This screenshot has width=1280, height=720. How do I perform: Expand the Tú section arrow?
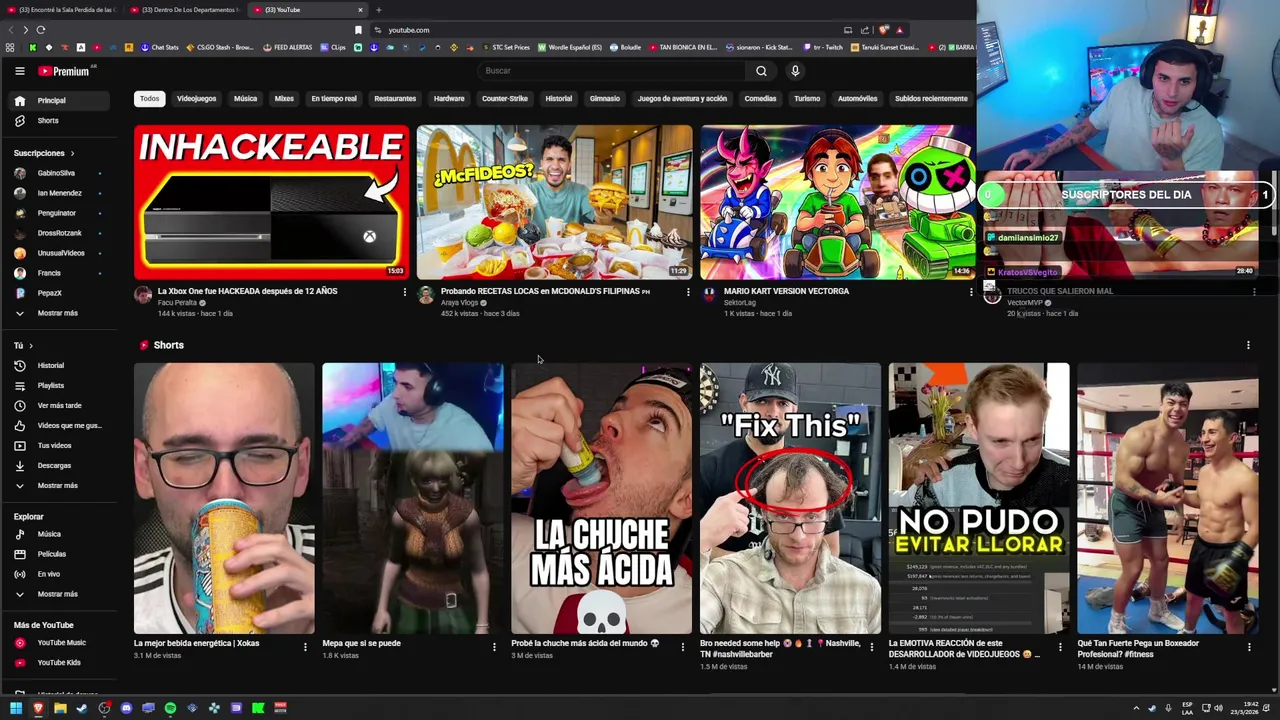[30, 345]
